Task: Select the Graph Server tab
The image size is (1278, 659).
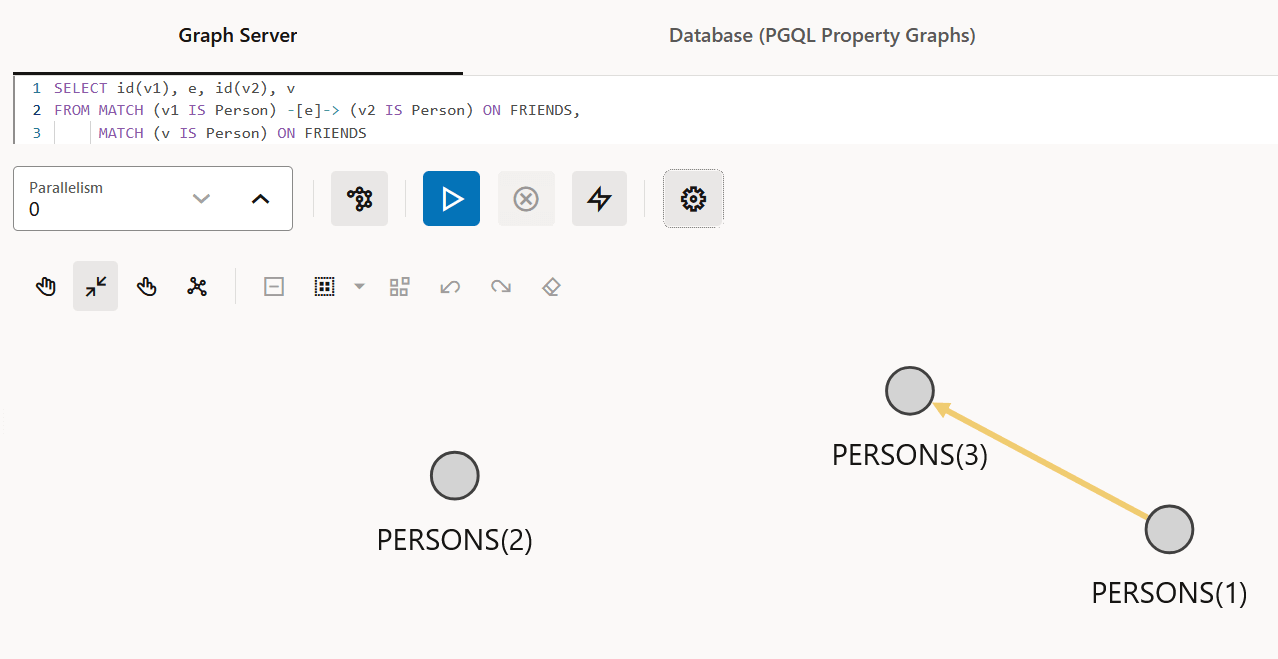Action: coord(238,36)
